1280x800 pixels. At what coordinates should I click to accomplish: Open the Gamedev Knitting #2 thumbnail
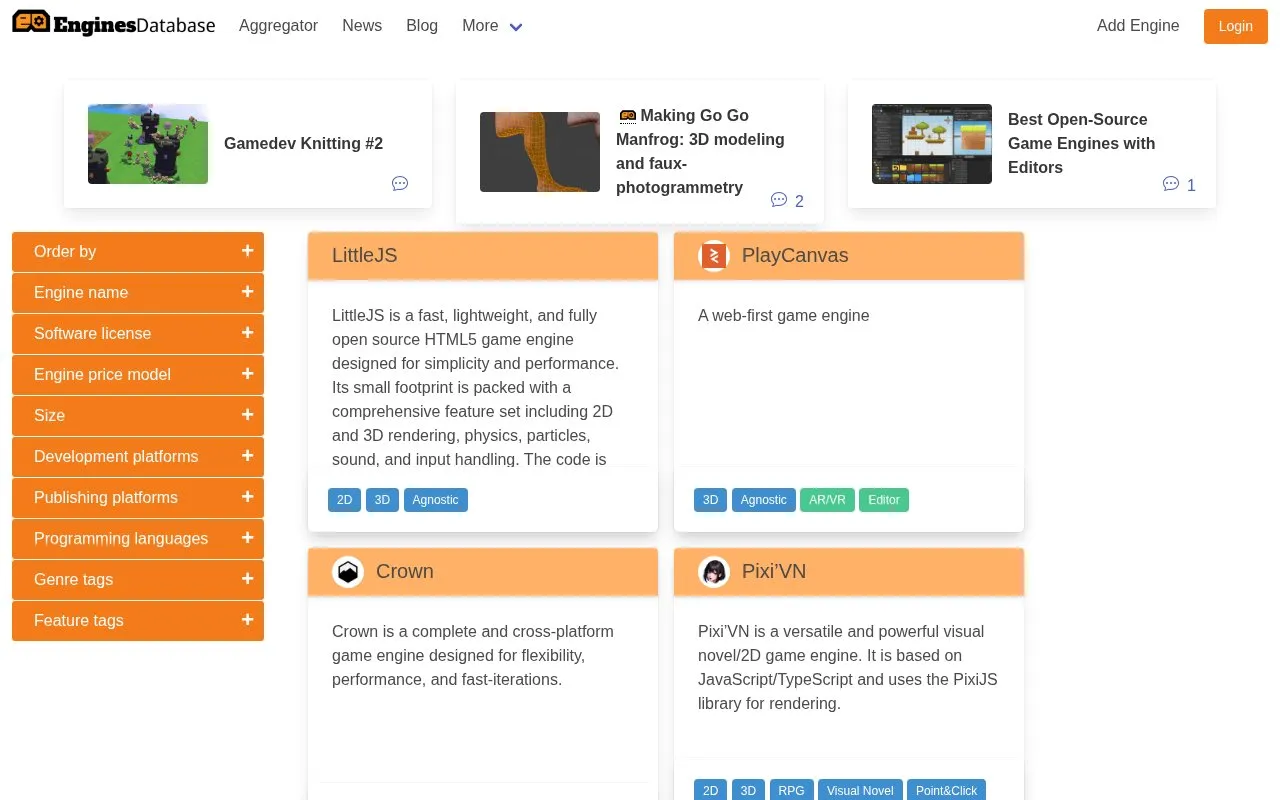coord(148,144)
